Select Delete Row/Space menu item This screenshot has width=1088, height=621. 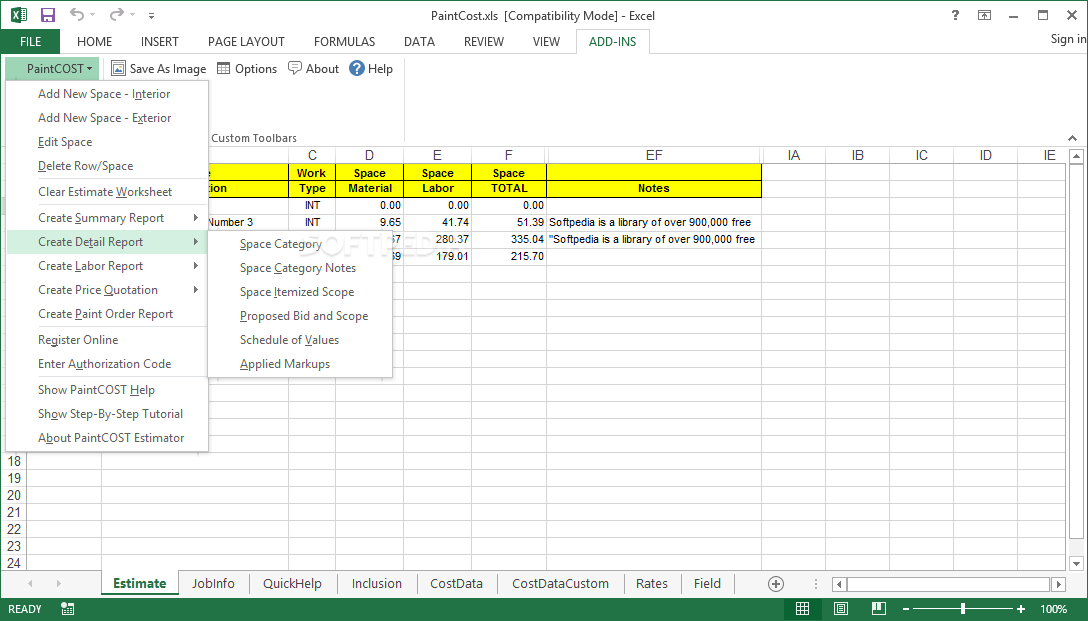107,166
